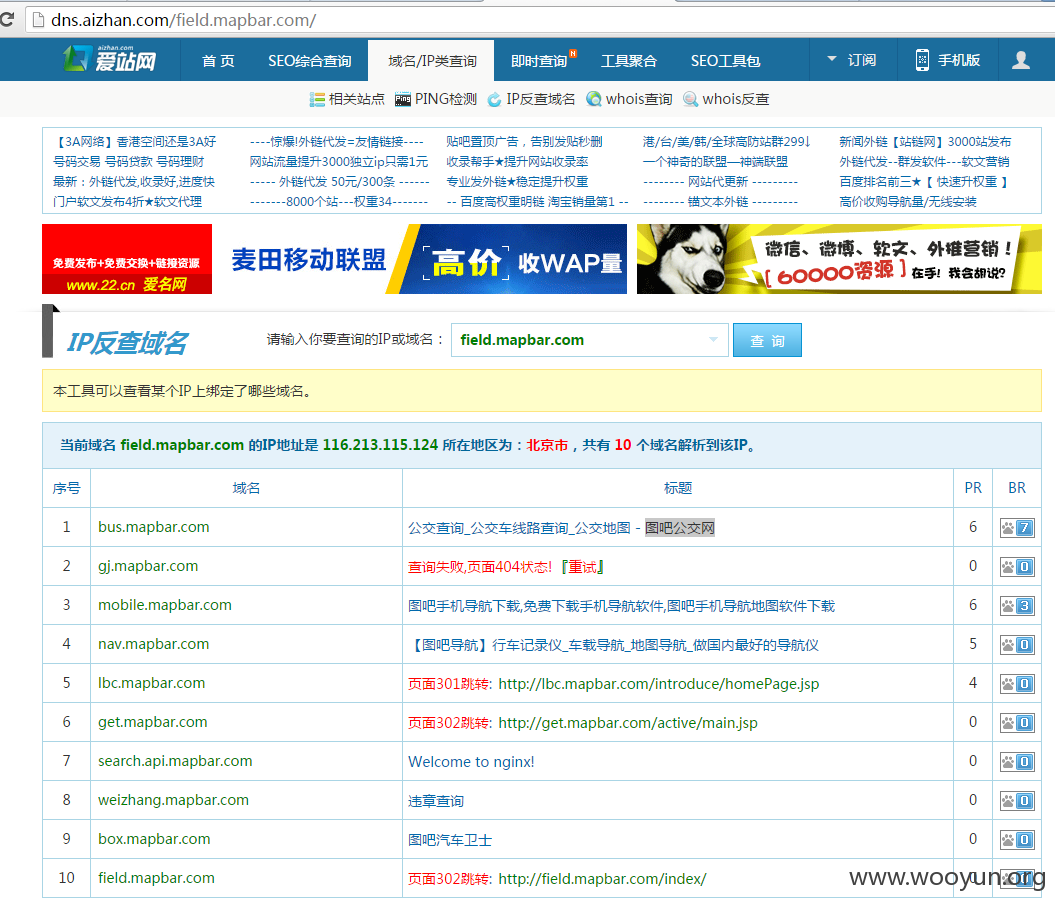Open 工具聚合 tab

(628, 61)
